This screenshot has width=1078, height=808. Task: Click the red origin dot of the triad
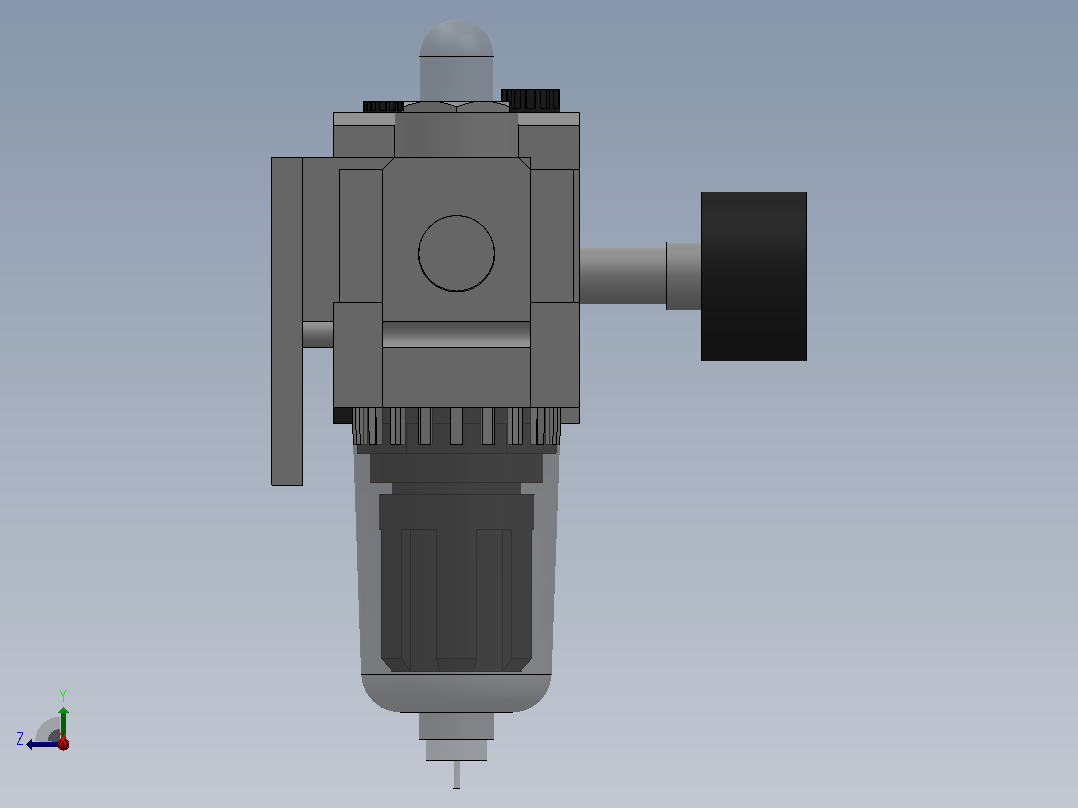[x=64, y=743]
